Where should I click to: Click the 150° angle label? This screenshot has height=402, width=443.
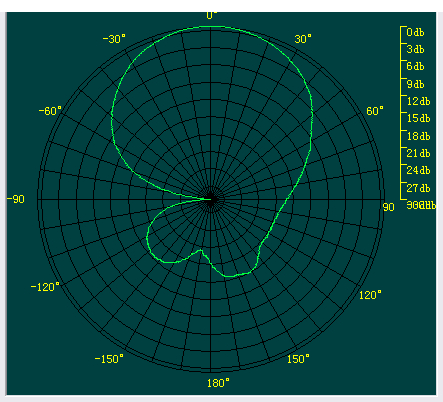(x=298, y=359)
